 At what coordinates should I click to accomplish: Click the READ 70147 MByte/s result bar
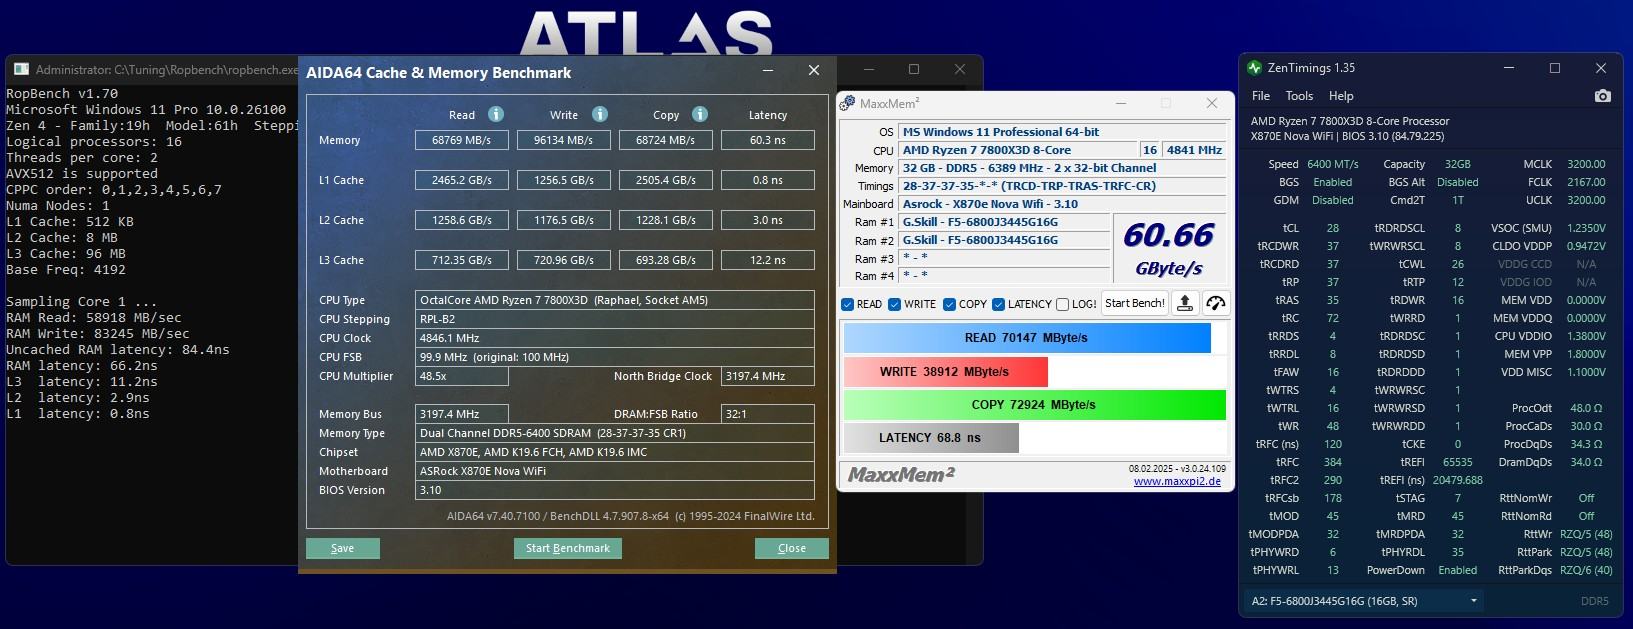1027,338
